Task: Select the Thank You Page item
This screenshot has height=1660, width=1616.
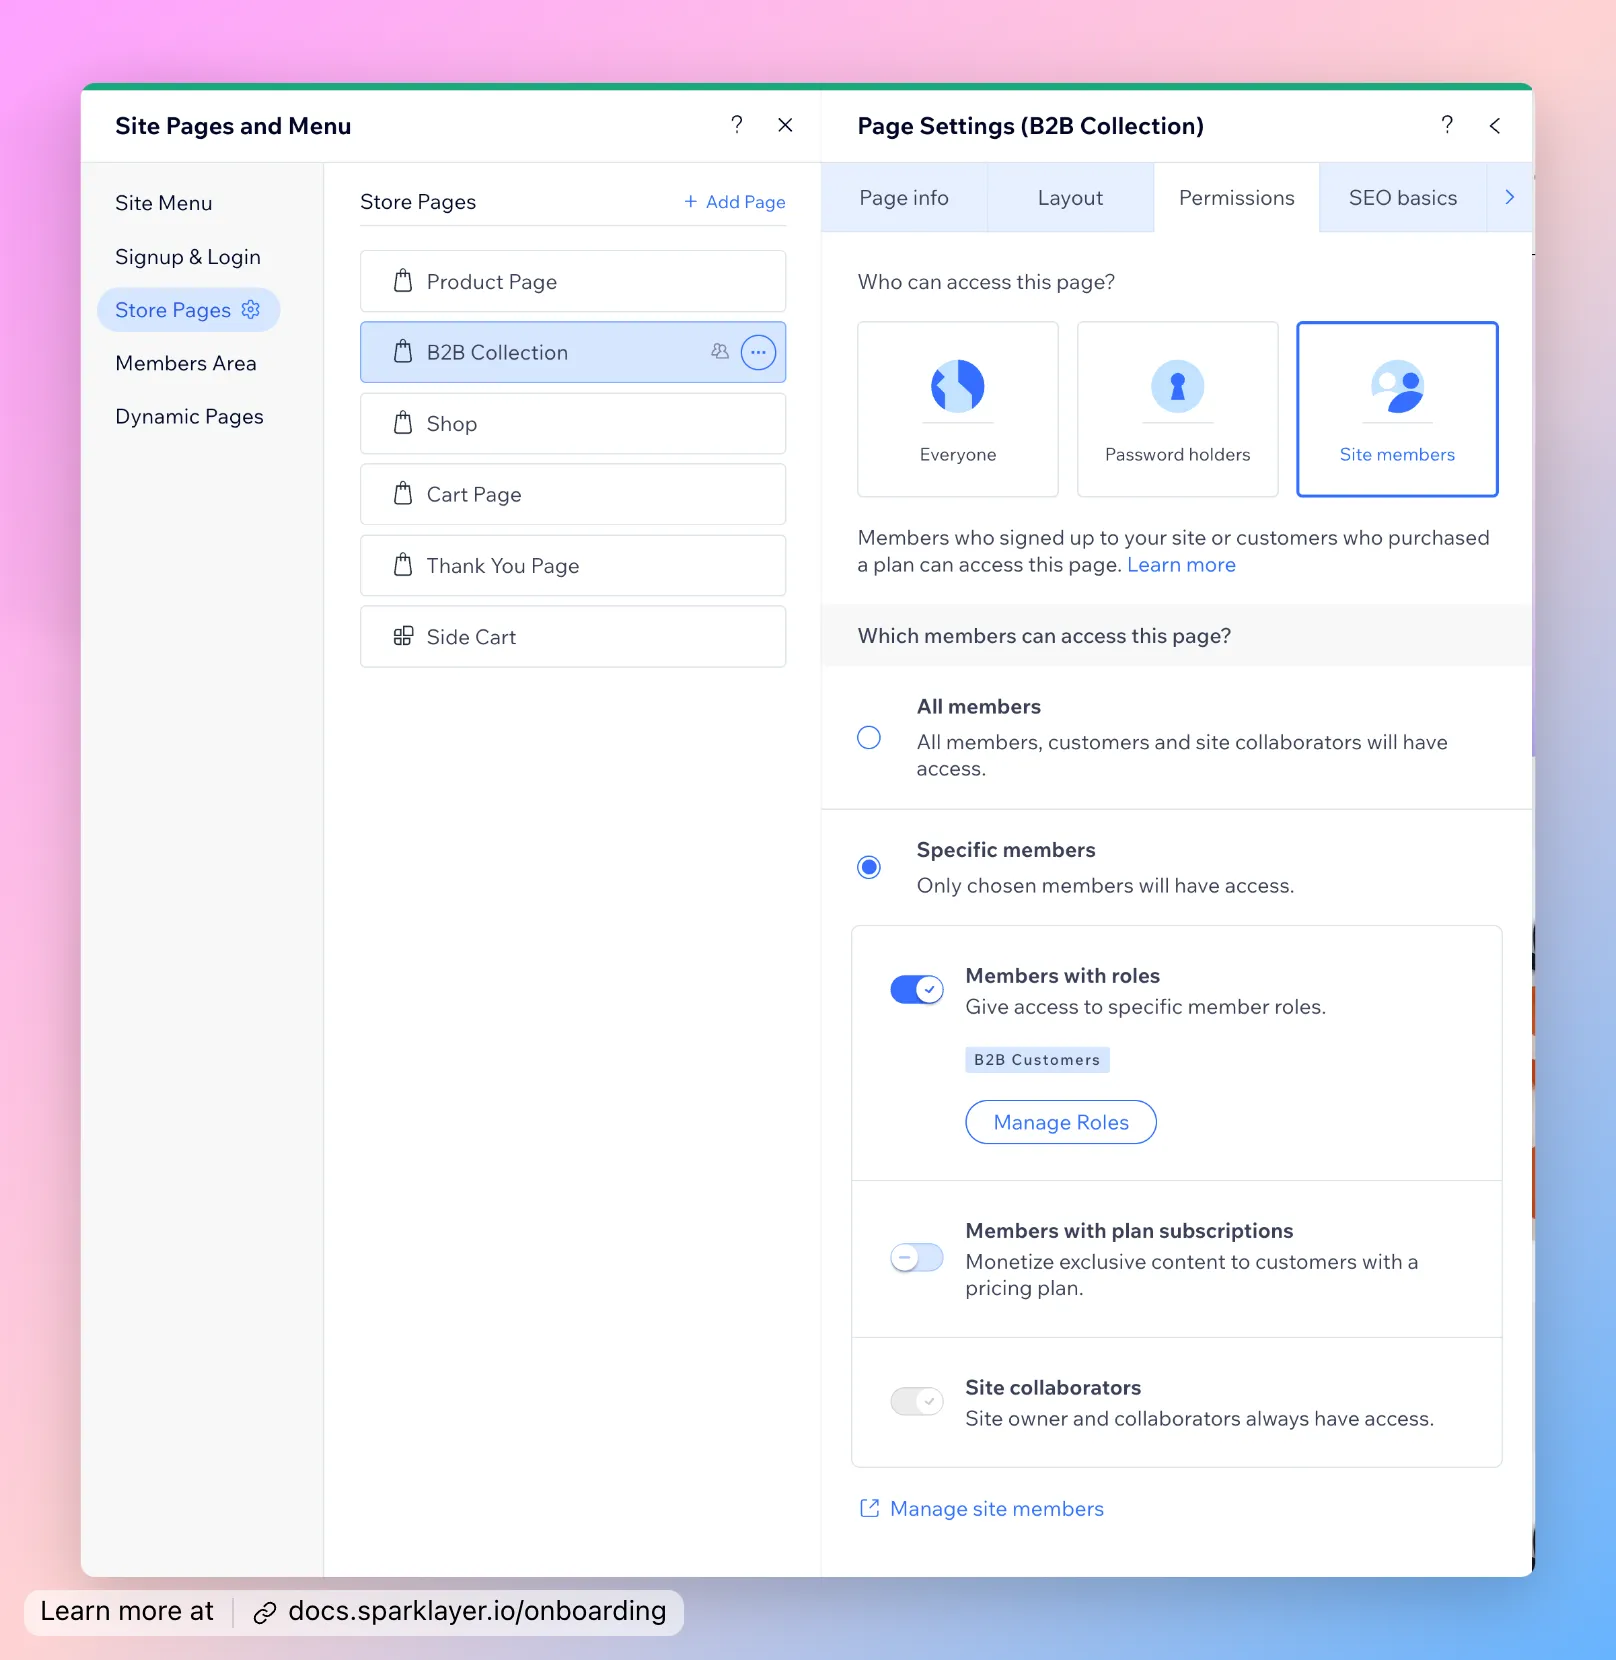Action: 573,565
